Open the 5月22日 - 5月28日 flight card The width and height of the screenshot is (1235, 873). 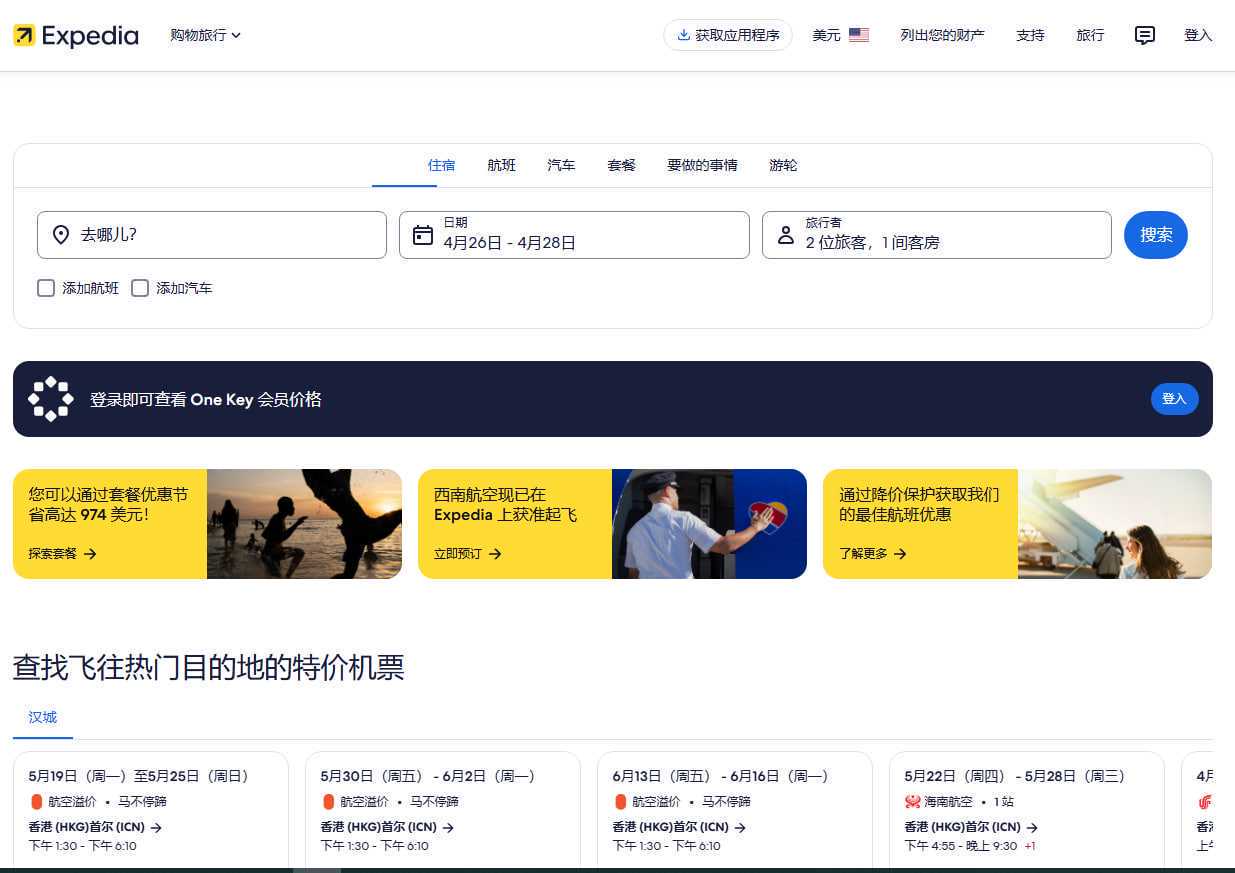pyautogui.click(x=1027, y=810)
